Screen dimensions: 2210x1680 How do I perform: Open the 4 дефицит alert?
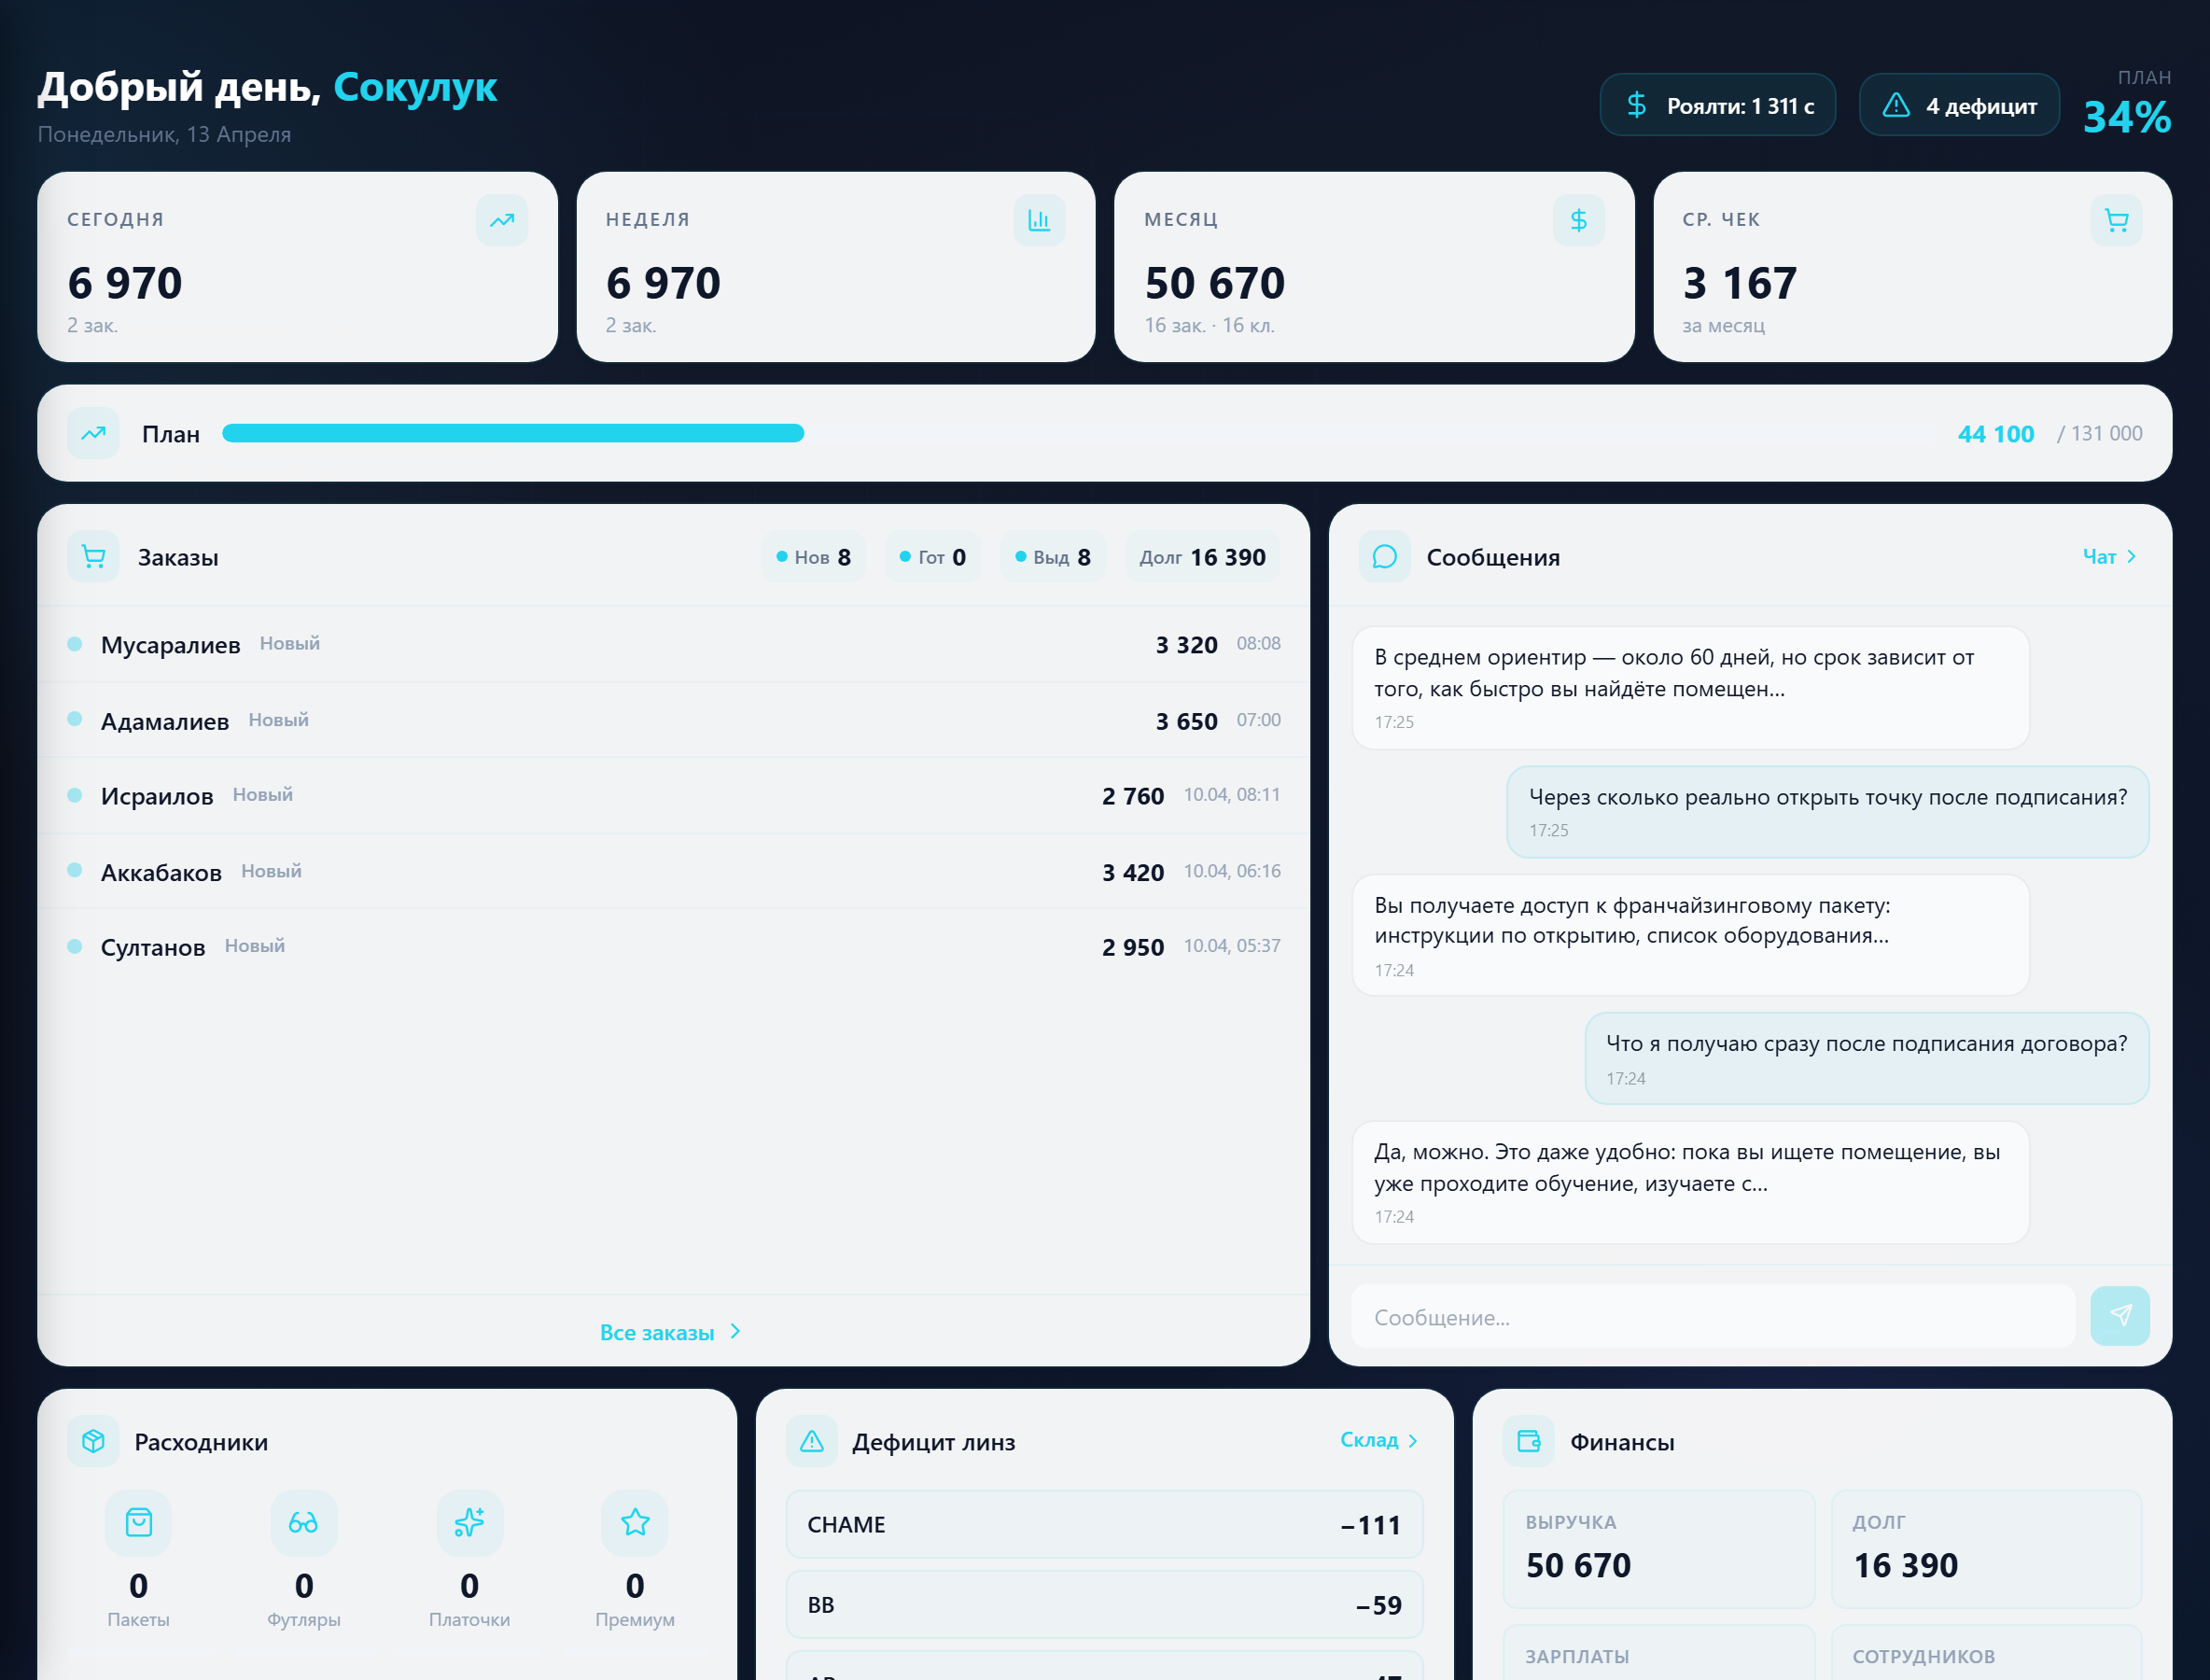click(1958, 104)
